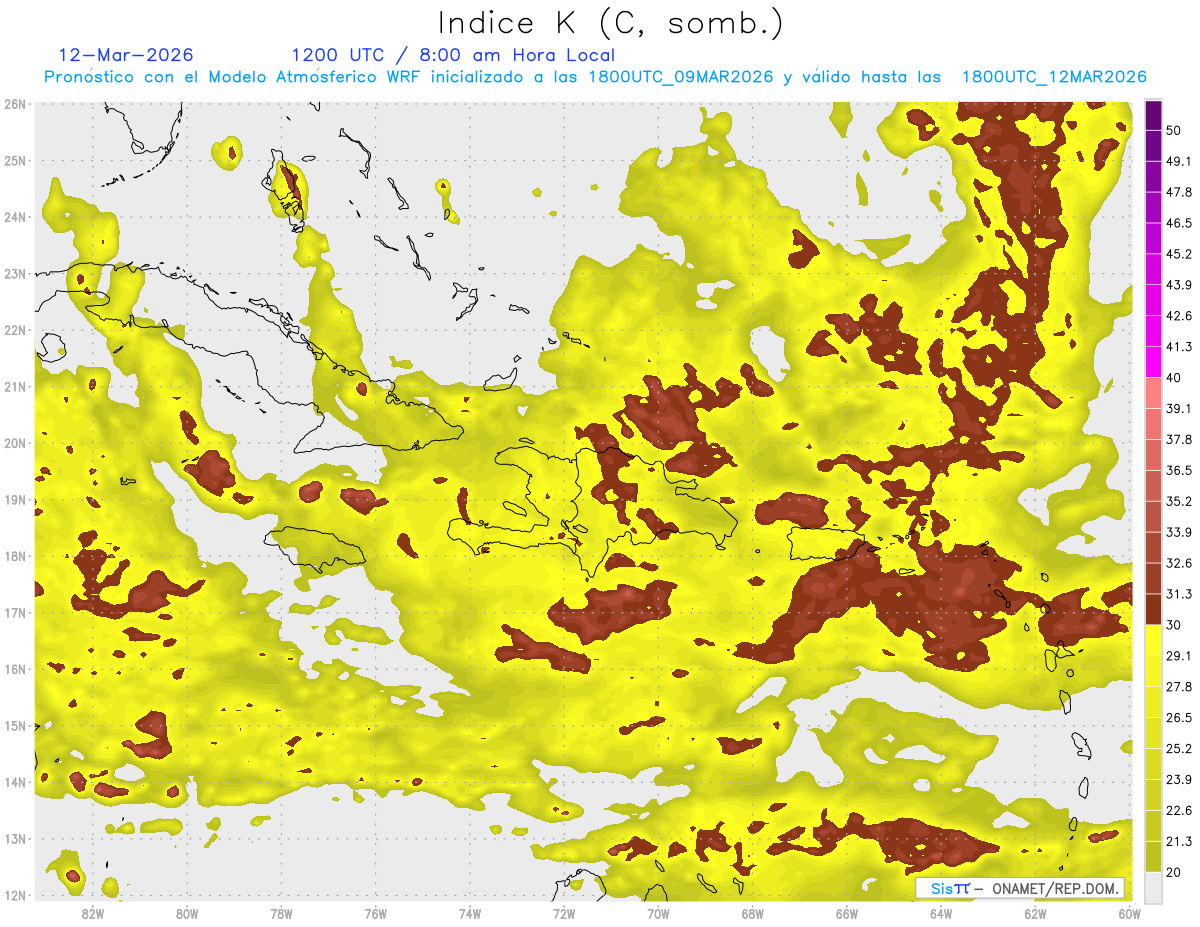
Task: Click the colorbar value "32.6"
Action: (1179, 563)
